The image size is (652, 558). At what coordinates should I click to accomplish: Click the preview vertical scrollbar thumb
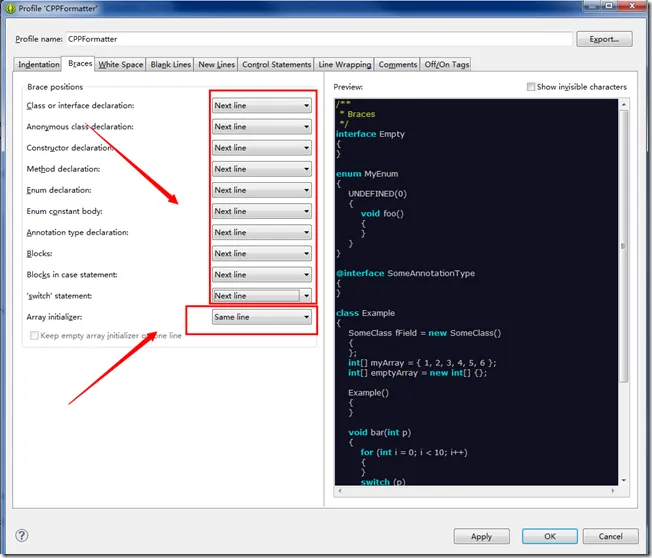(x=623, y=246)
